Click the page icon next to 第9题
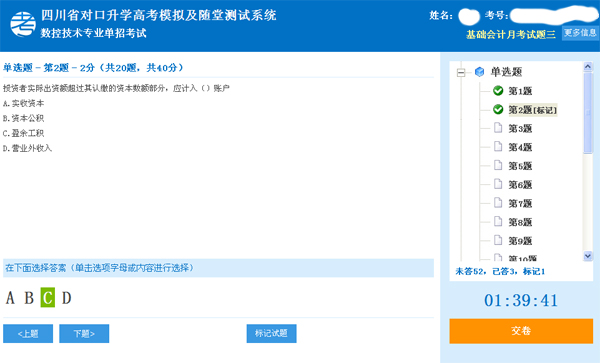Image resolution: width=600 pixels, height=363 pixels. (498, 240)
